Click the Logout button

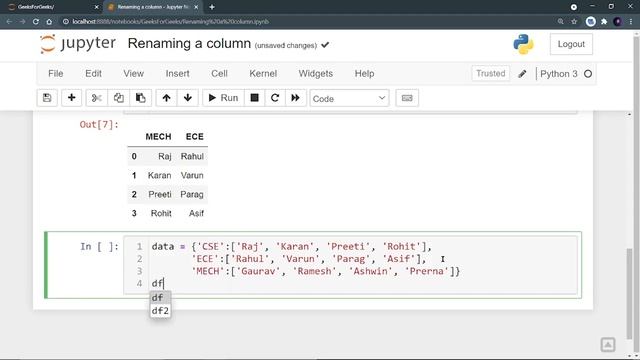[571, 44]
